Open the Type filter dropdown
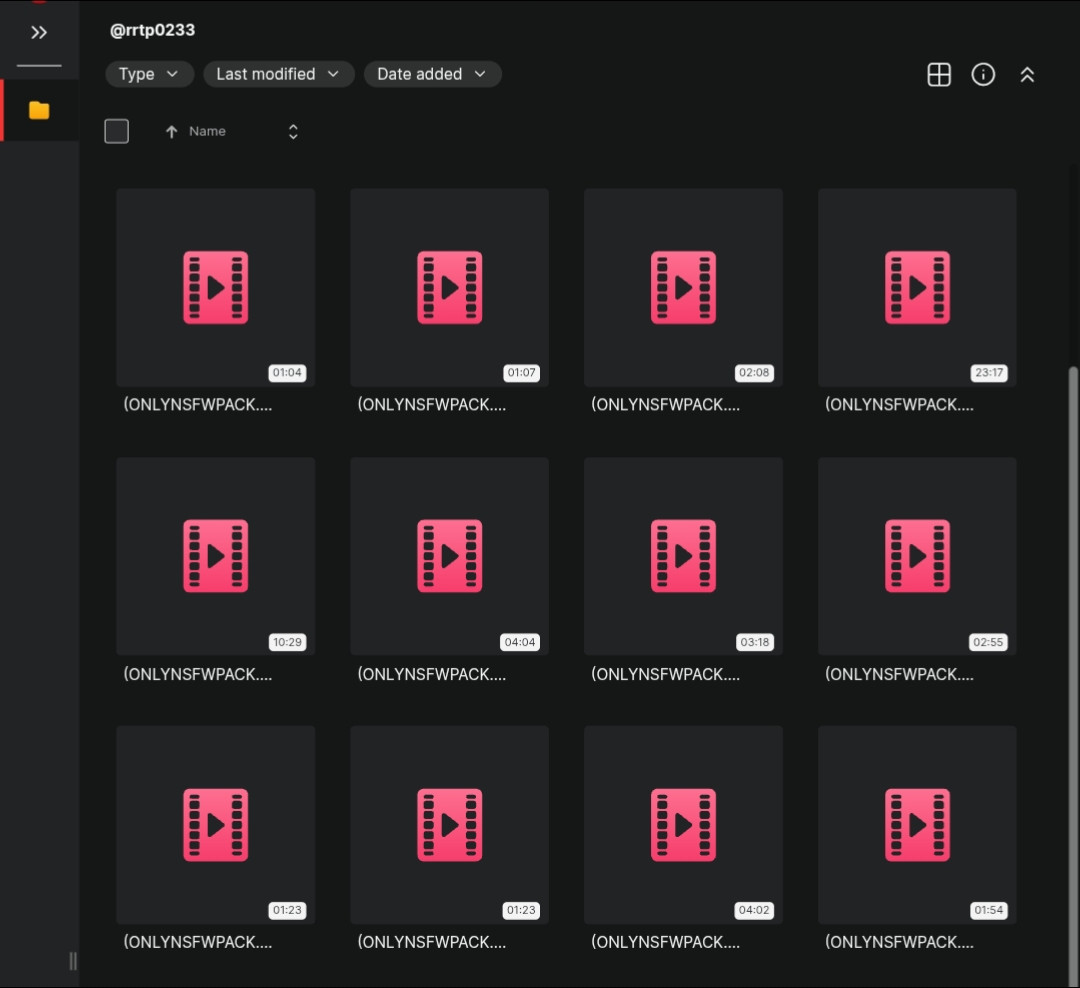Screen dimensions: 1080x988 pyautogui.click(x=149, y=74)
